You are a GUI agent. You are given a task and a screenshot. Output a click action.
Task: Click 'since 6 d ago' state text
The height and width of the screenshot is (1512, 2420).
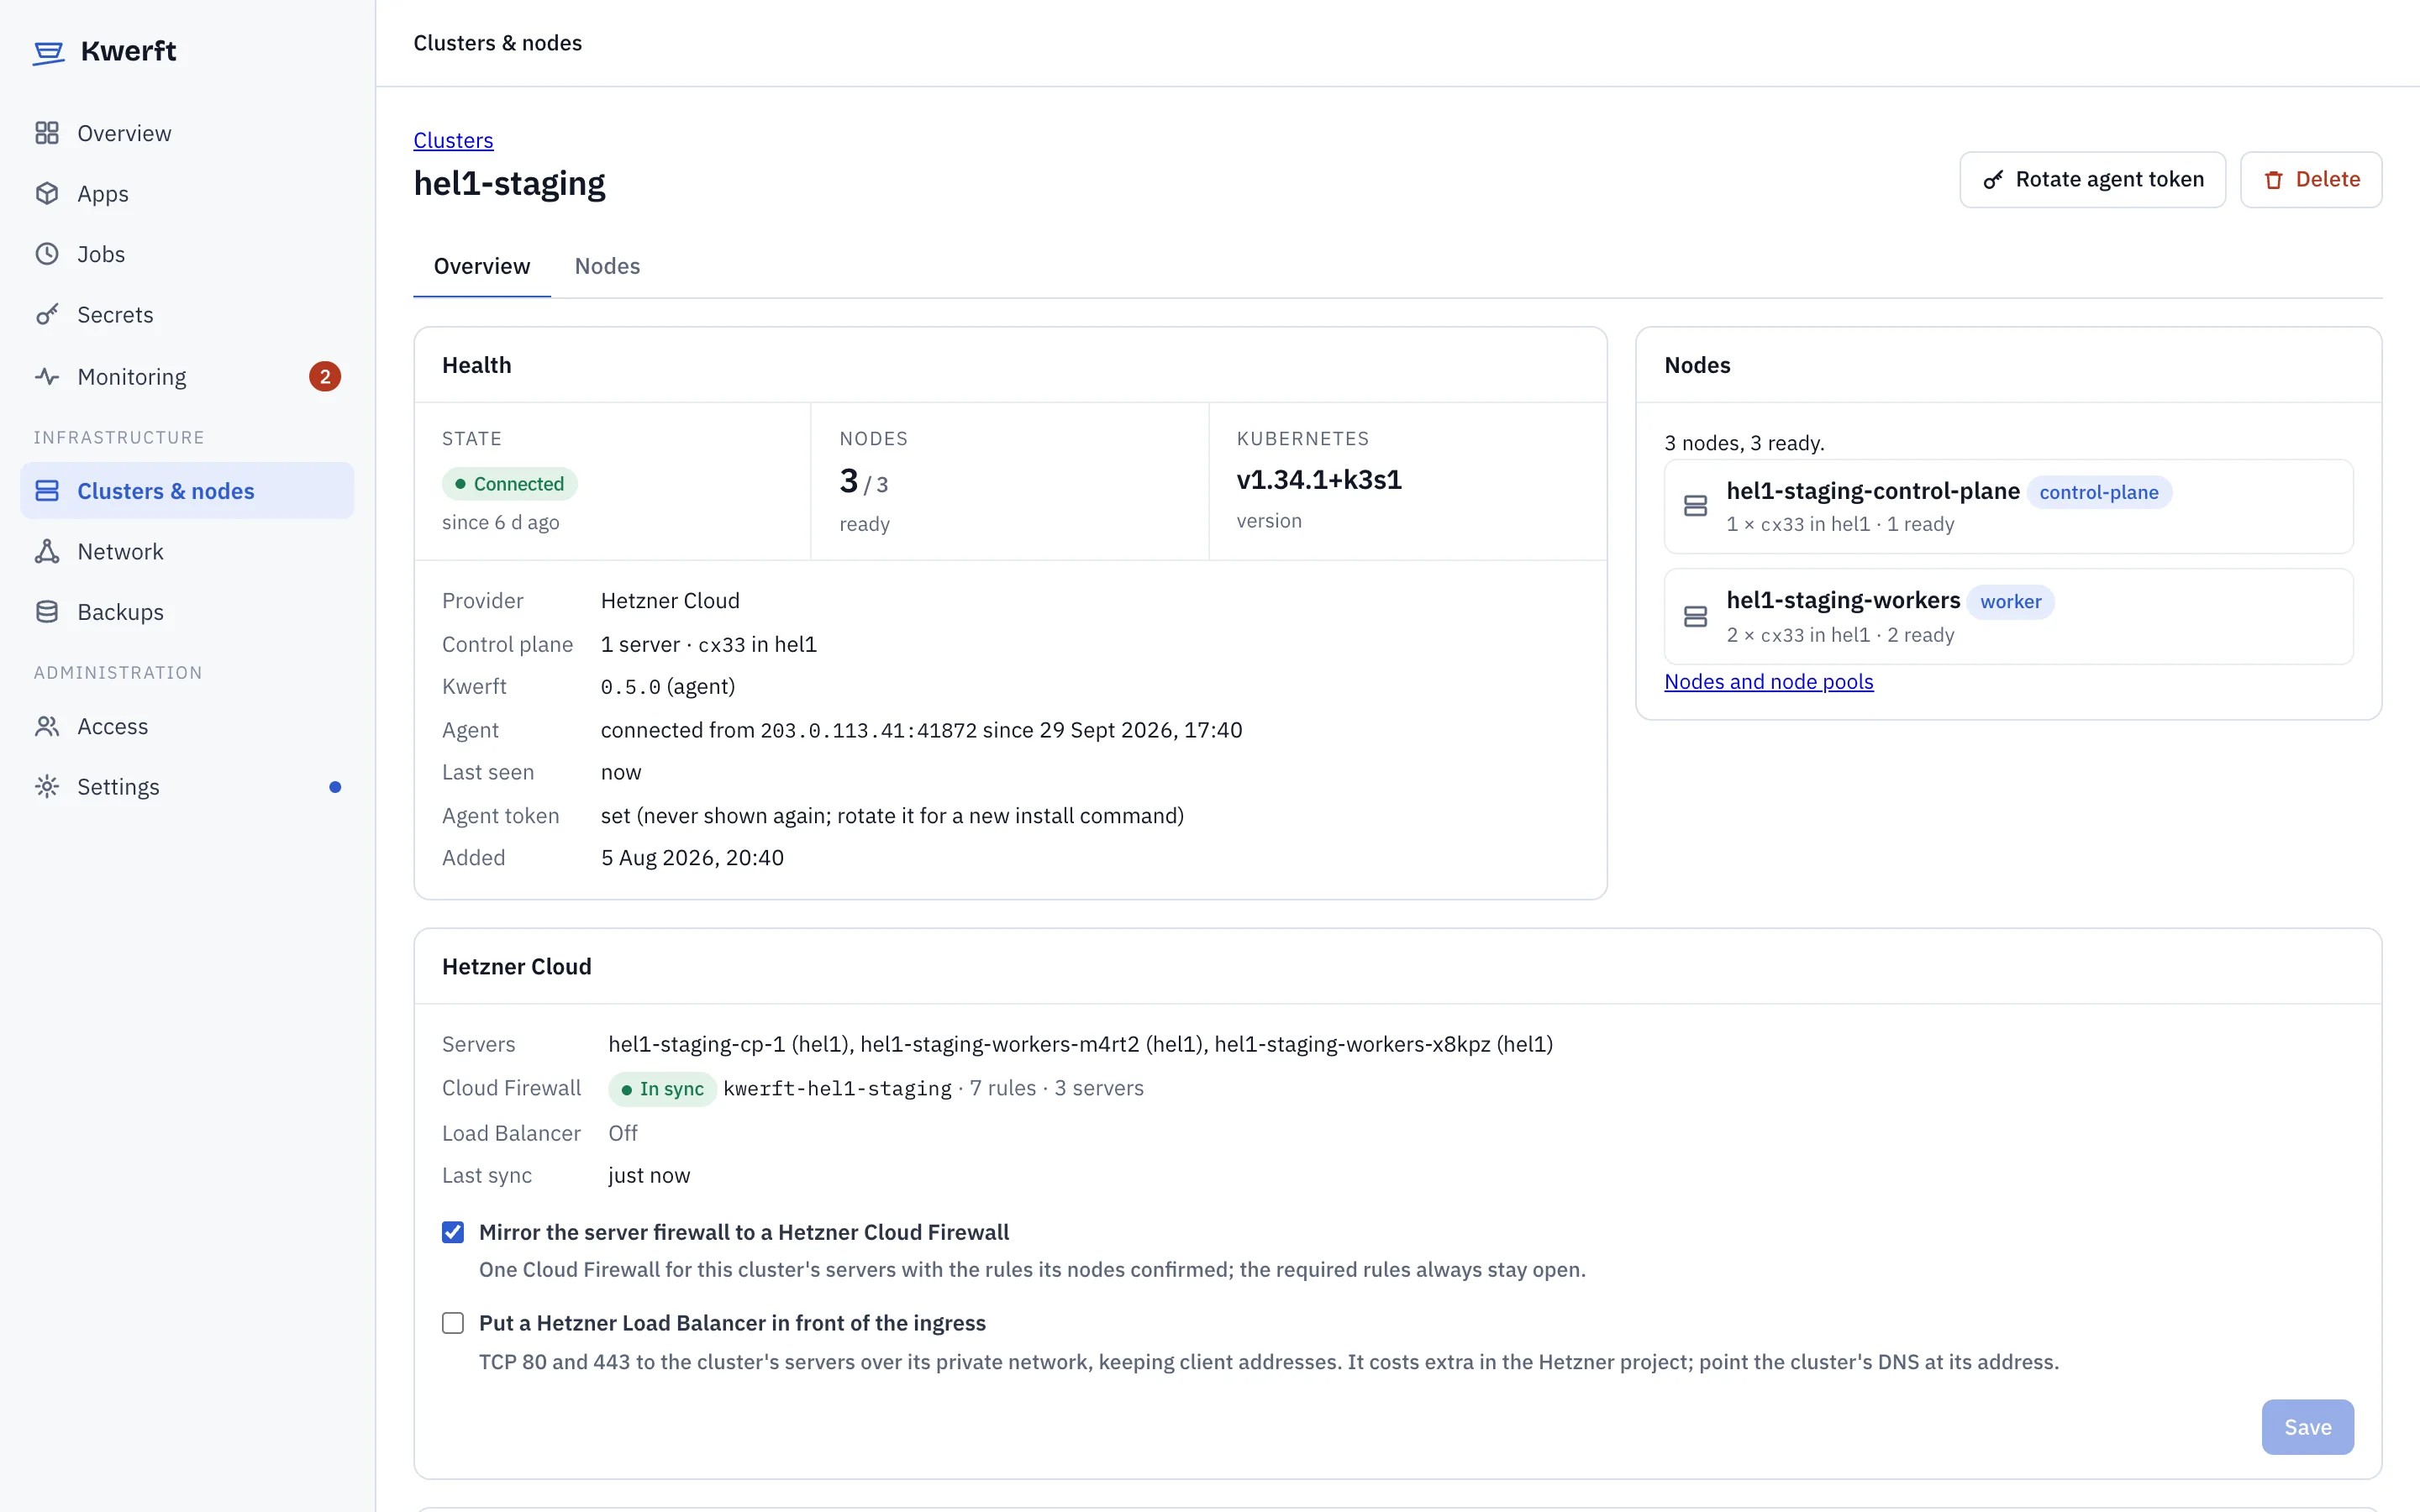[501, 523]
